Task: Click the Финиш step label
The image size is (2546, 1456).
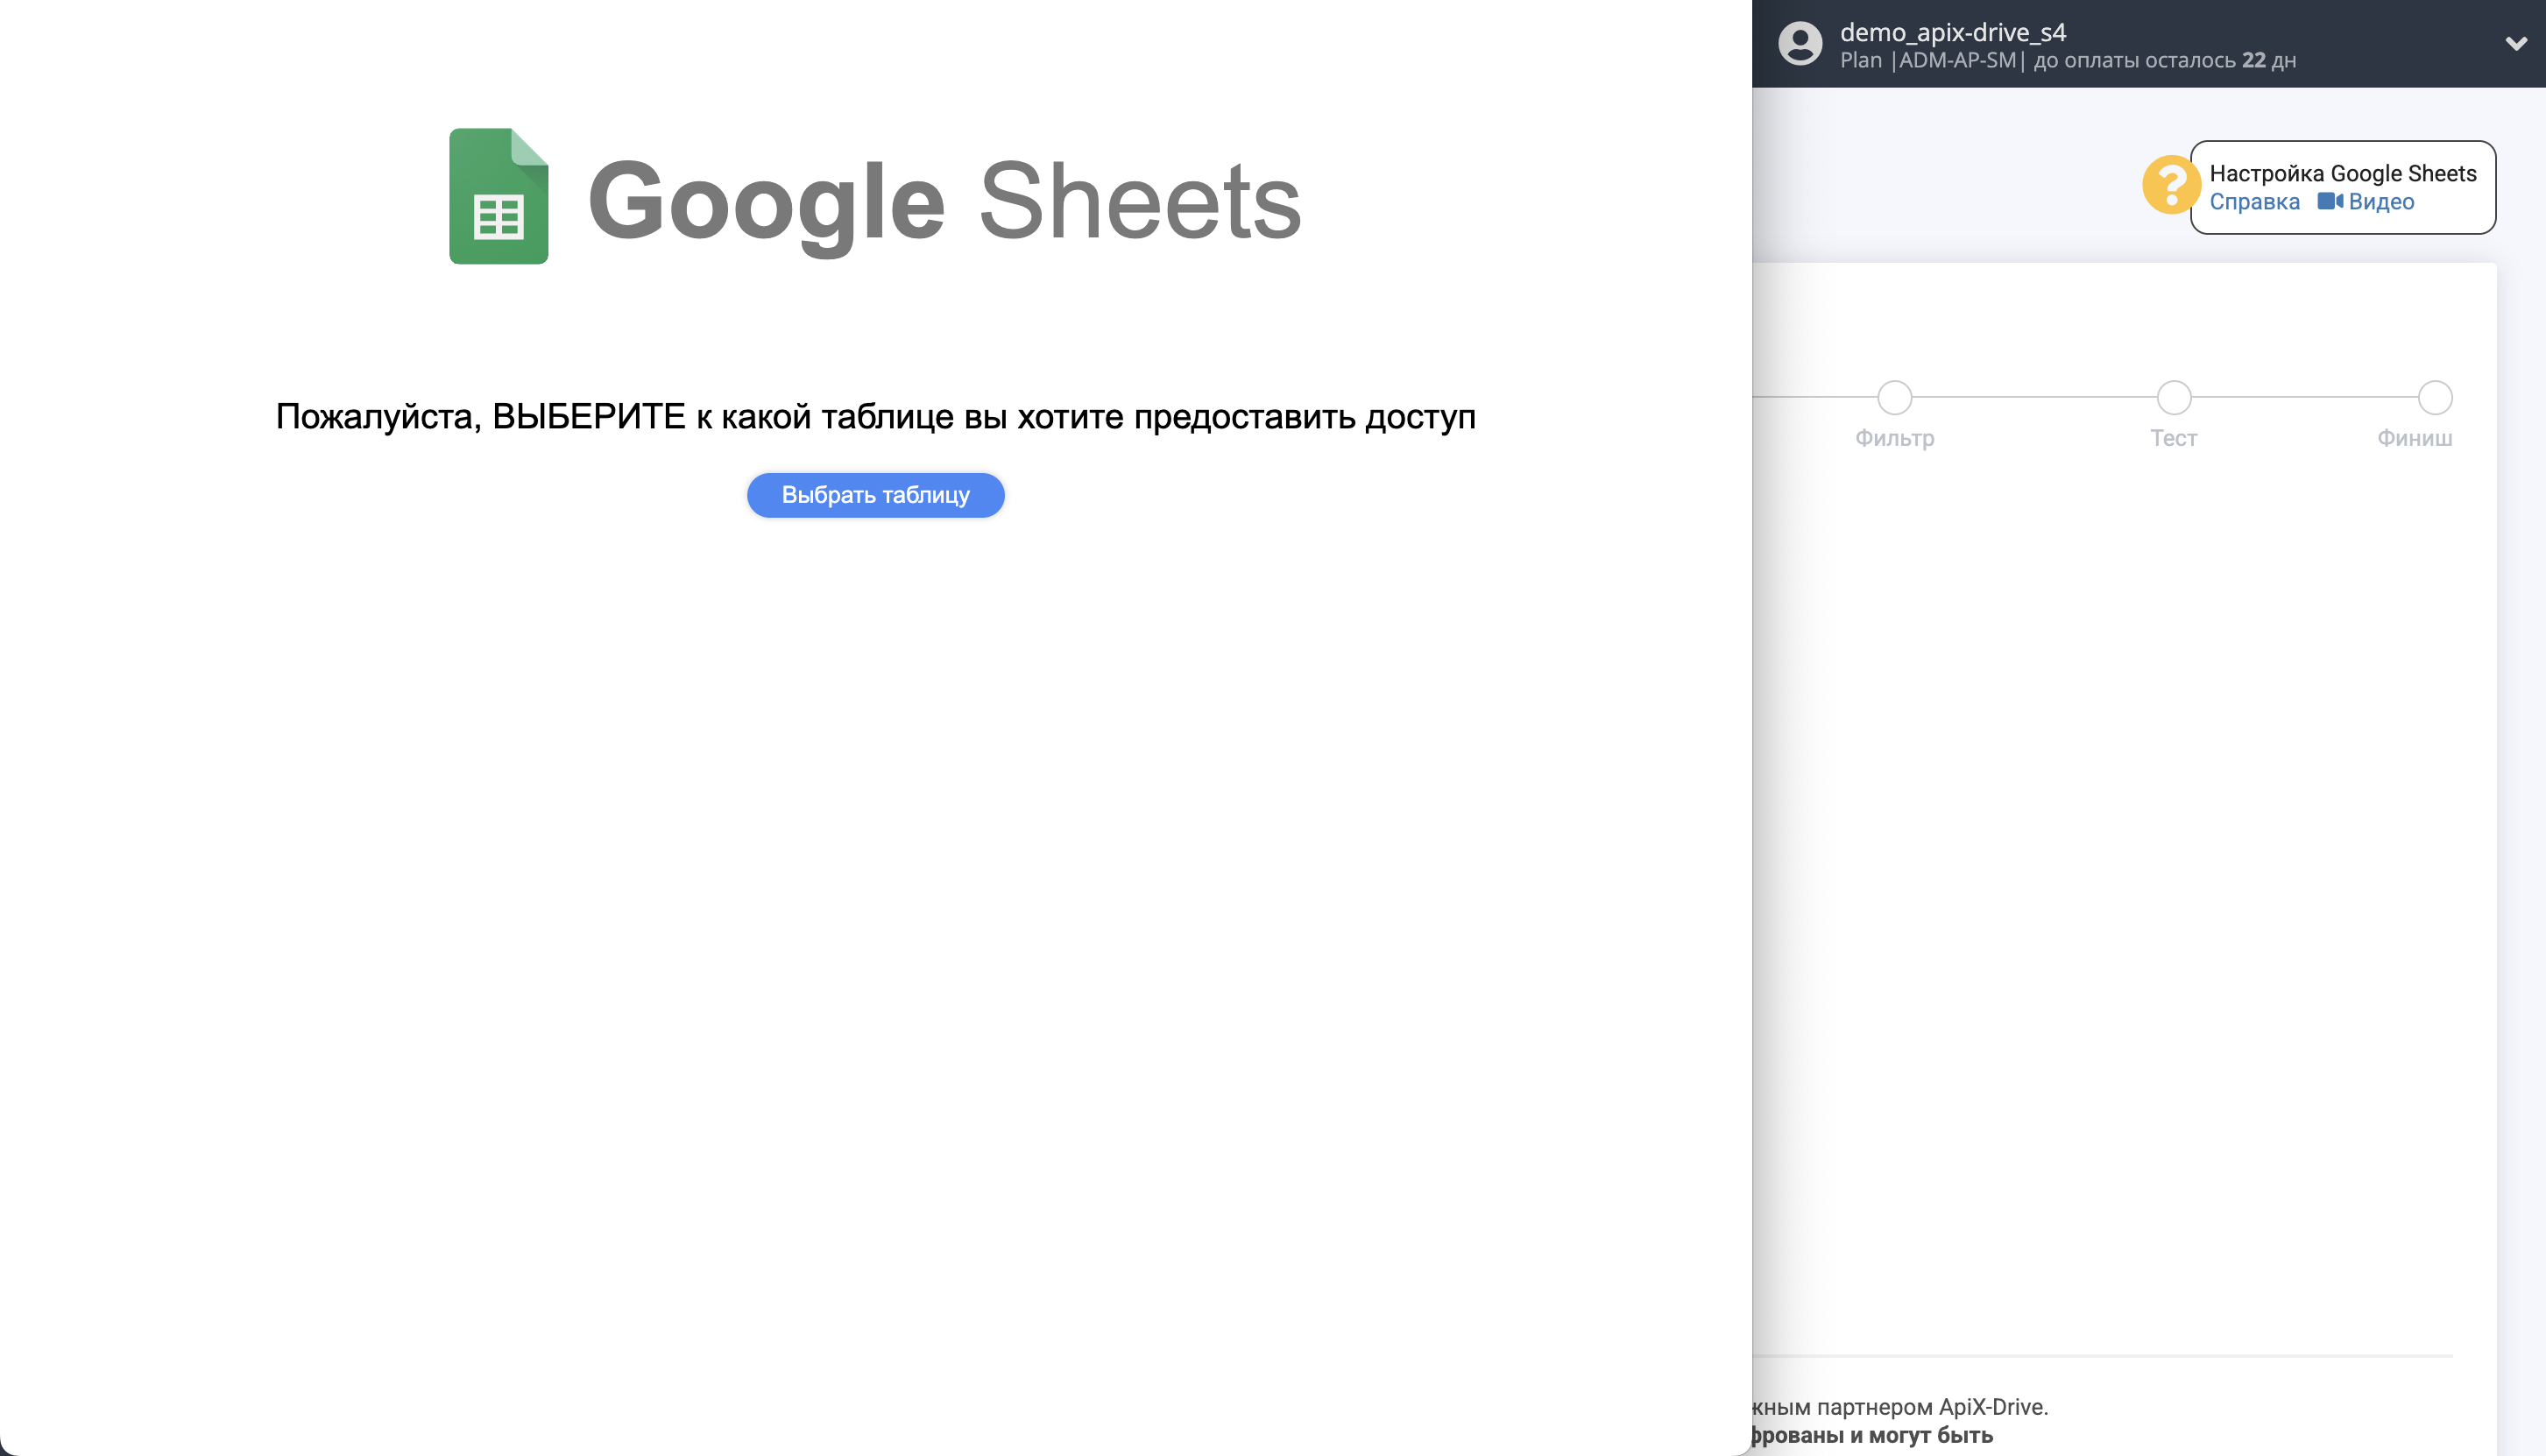Action: [2414, 438]
